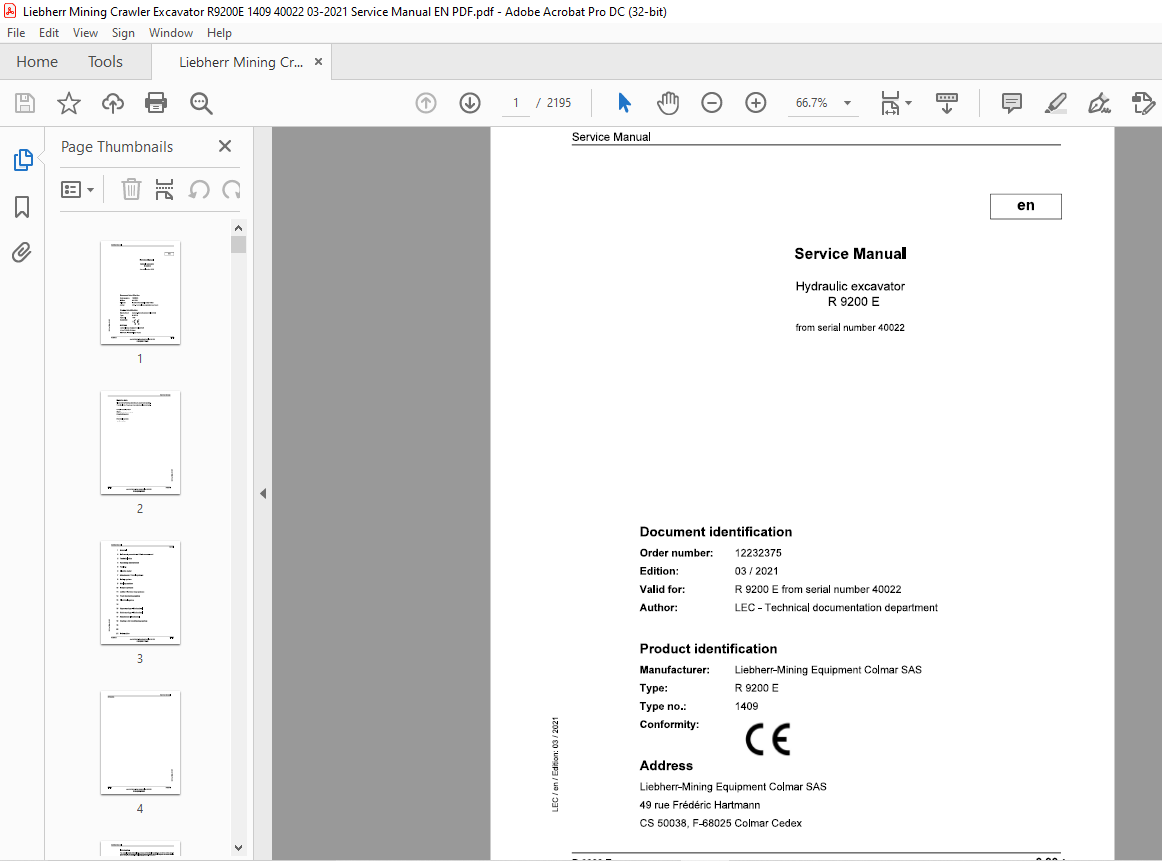Click order number 12232375 text
The image size is (1162, 861).
(x=758, y=553)
